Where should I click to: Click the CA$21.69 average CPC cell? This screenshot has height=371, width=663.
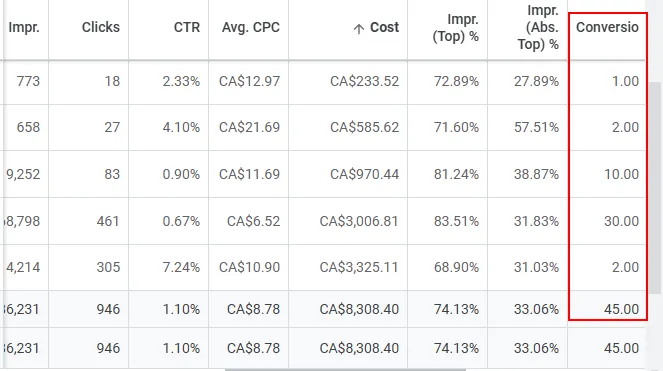coord(249,127)
